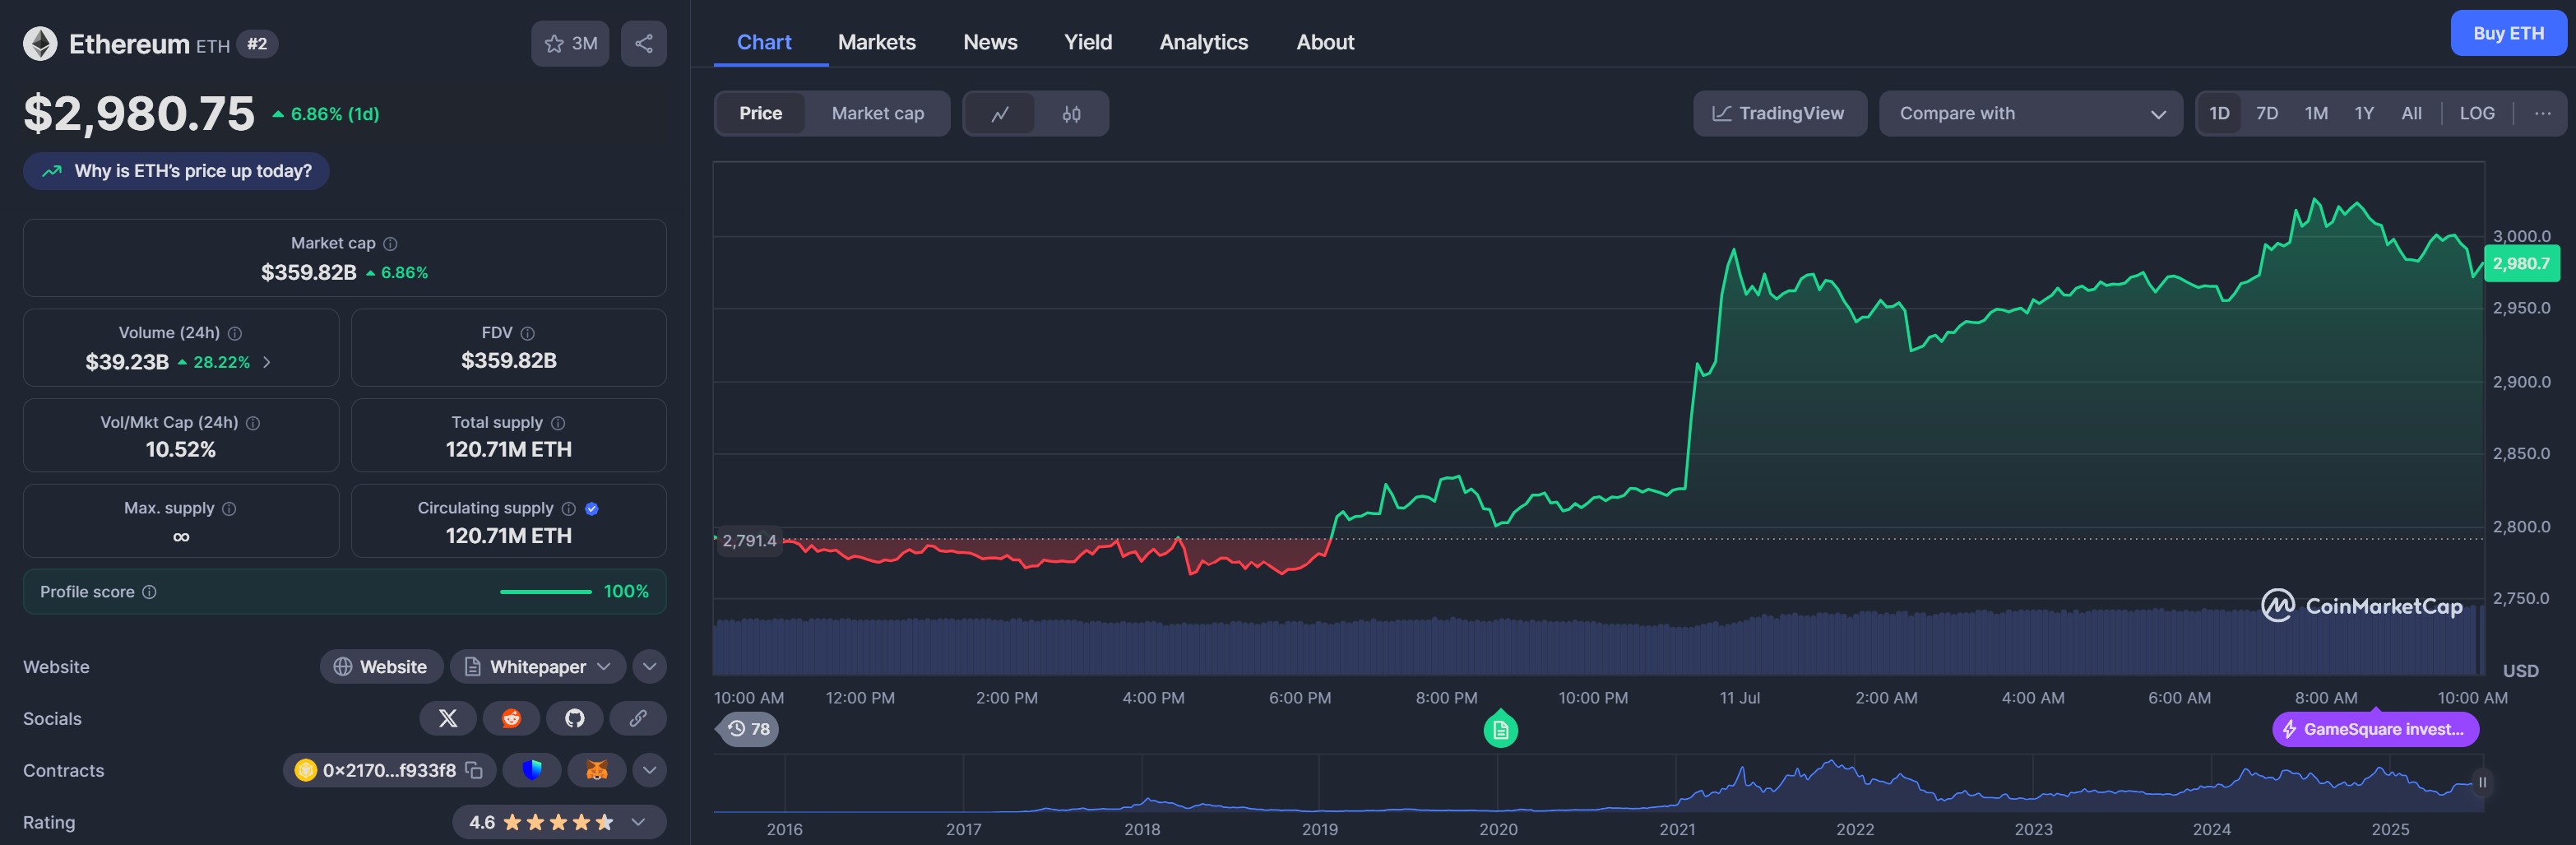The height and width of the screenshot is (845, 2576).
Task: Open the About tab
Action: [x=1325, y=42]
